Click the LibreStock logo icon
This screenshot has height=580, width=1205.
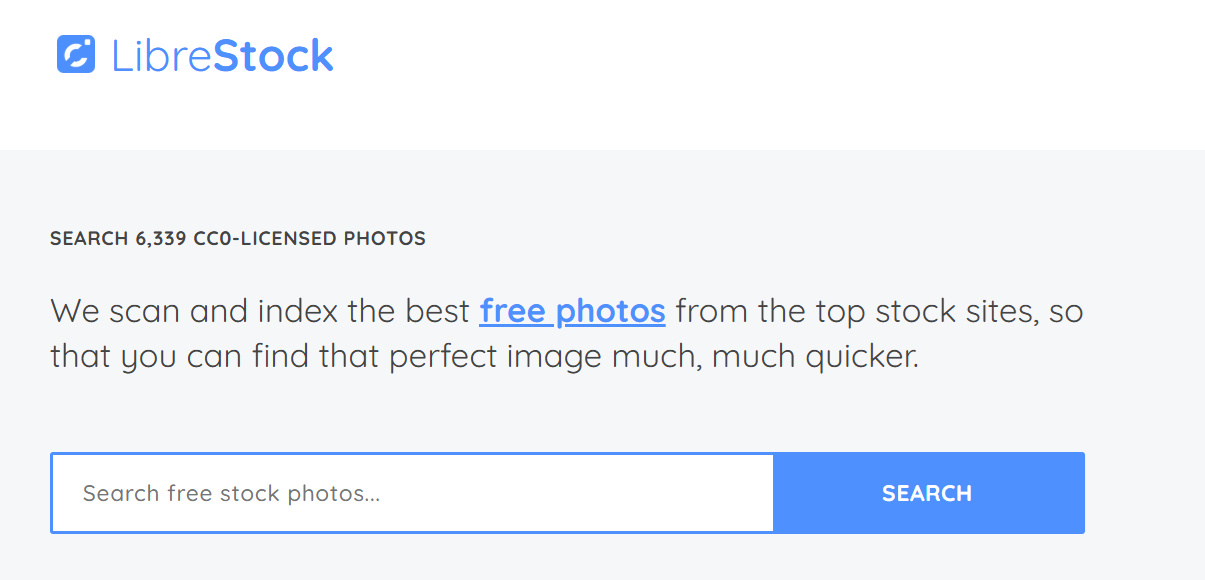pyautogui.click(x=76, y=55)
